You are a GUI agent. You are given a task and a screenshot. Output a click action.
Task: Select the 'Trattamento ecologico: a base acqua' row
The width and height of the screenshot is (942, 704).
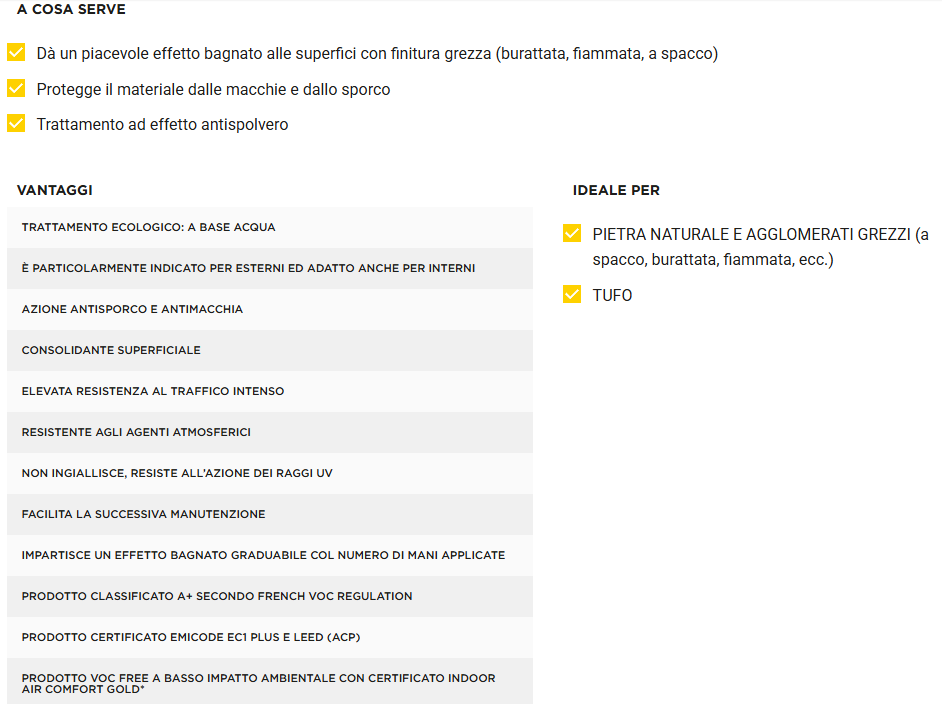[269, 227]
